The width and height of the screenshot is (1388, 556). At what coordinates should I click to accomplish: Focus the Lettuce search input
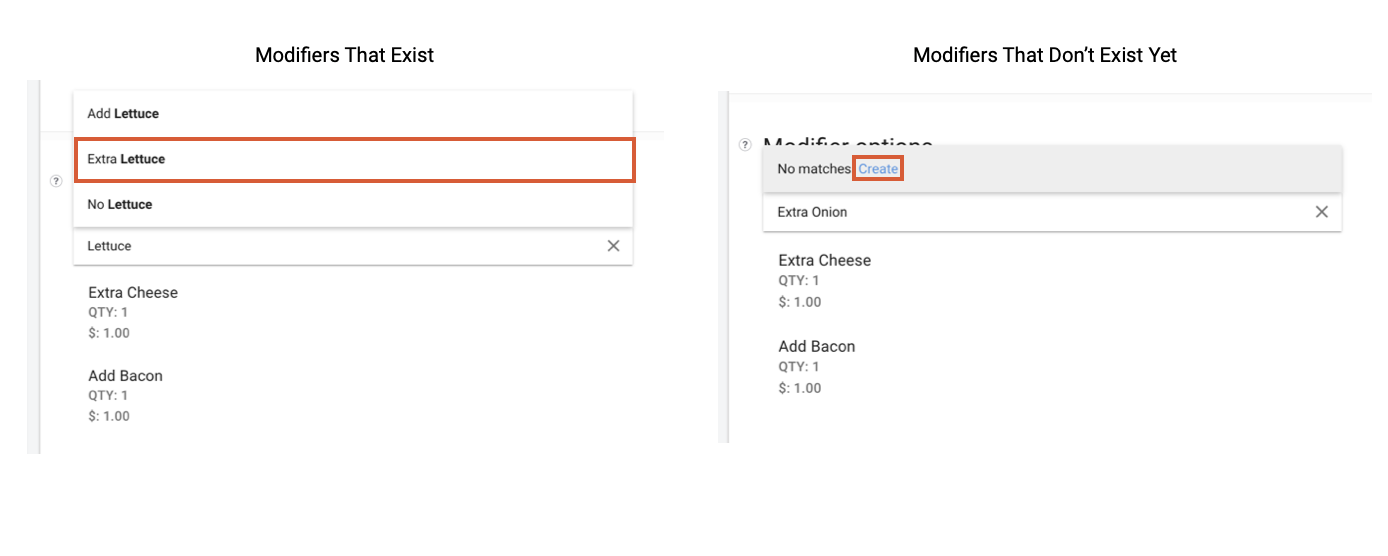pos(340,246)
